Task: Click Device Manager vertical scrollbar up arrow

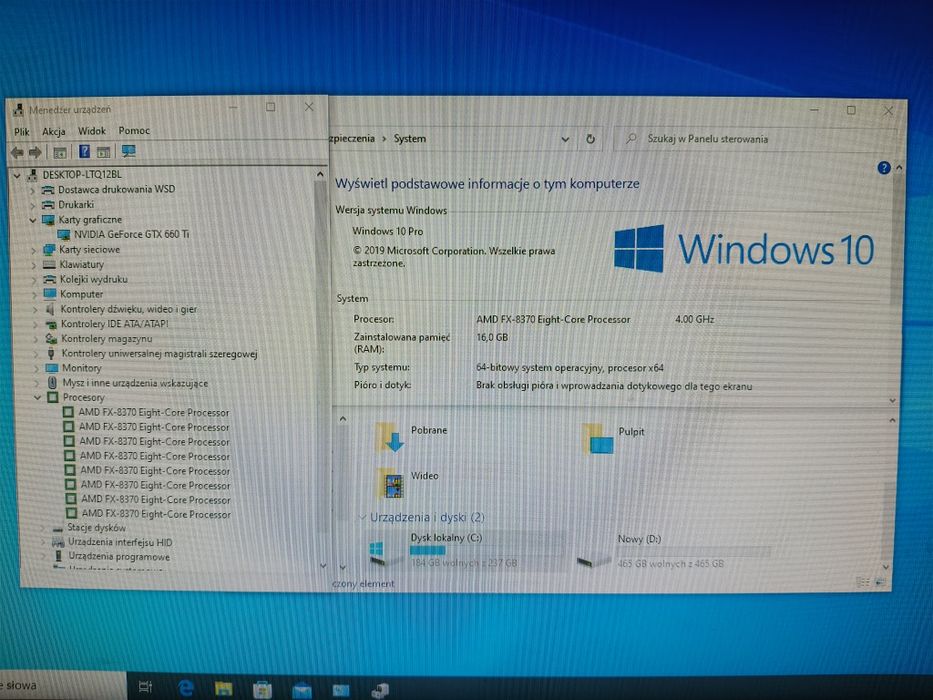Action: (x=320, y=174)
